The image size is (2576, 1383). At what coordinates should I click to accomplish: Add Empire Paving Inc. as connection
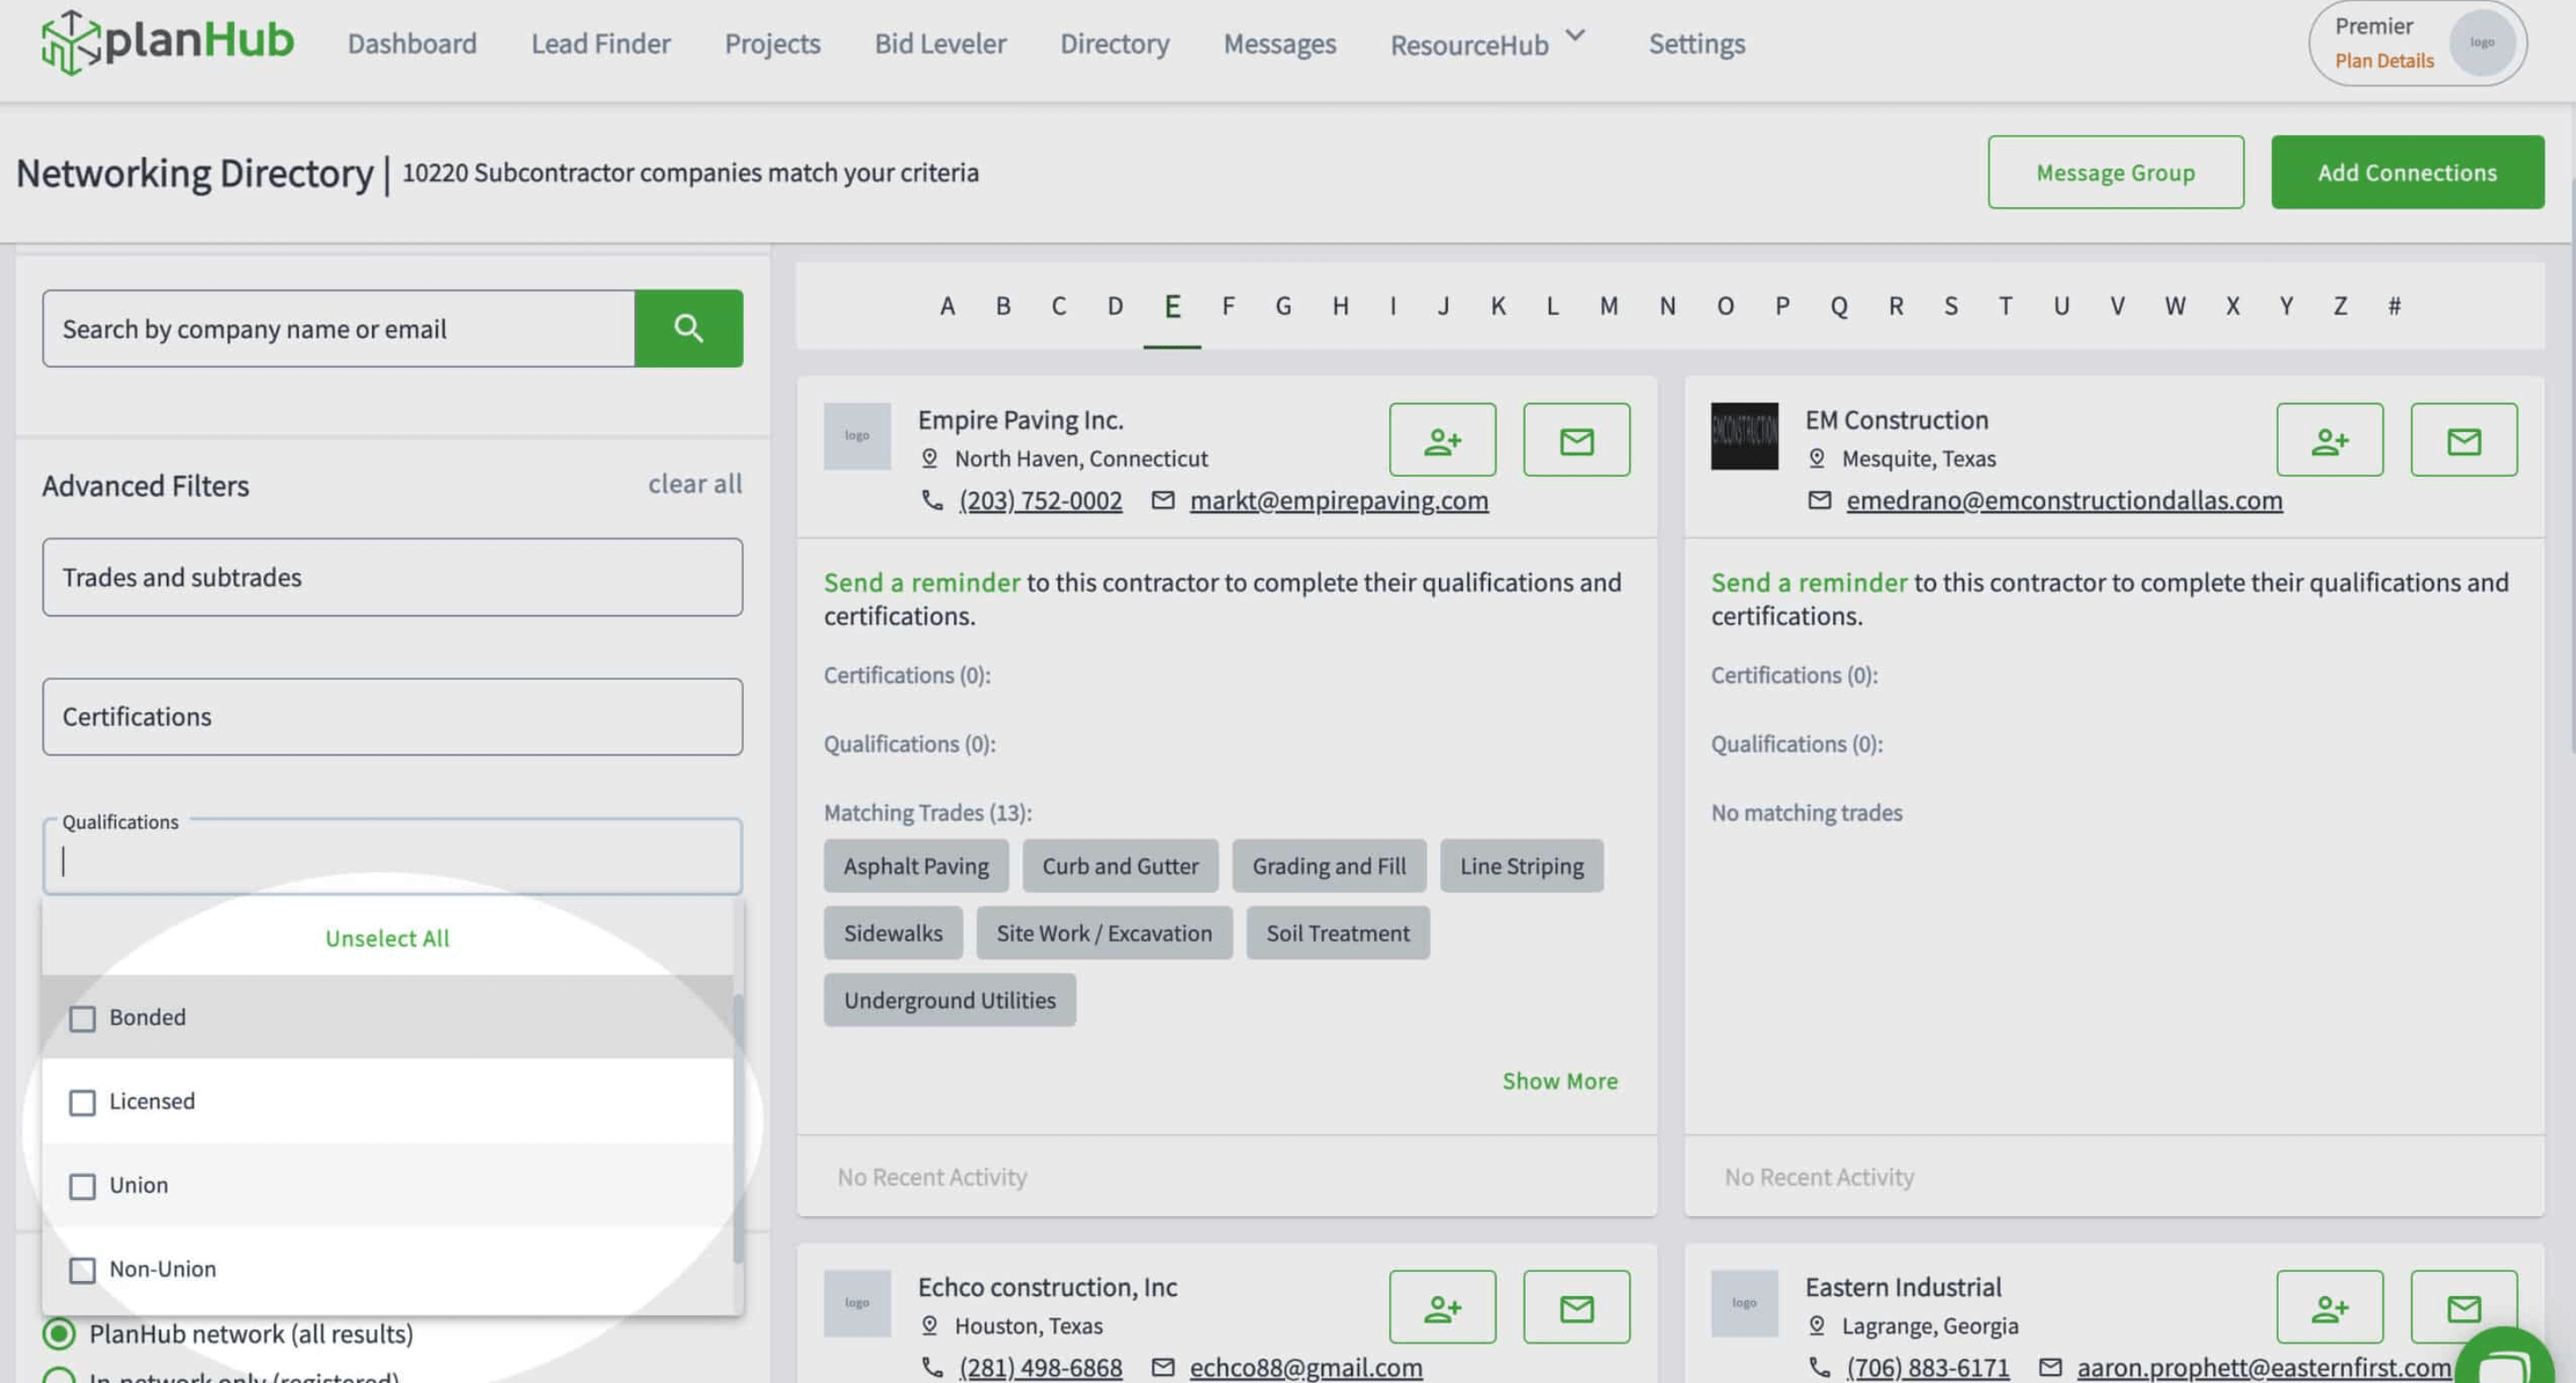(1442, 440)
